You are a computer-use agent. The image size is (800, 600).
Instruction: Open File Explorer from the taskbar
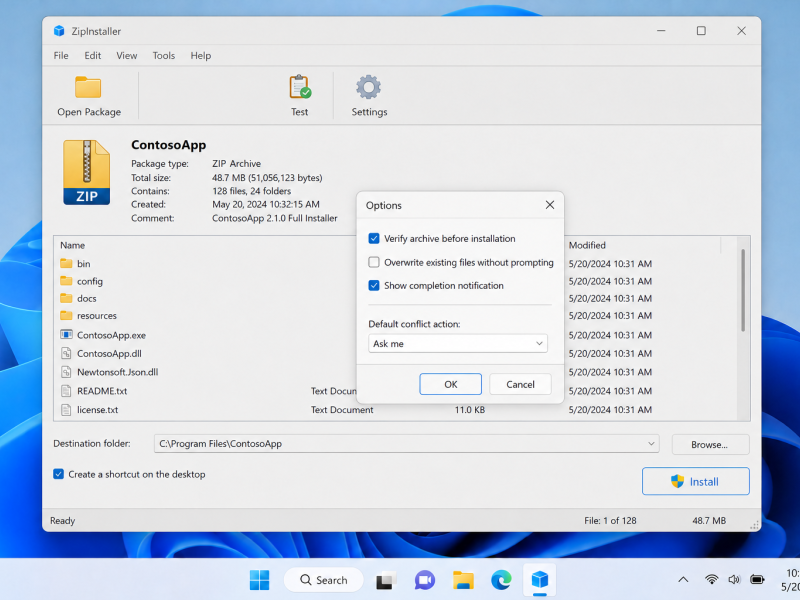pyautogui.click(x=463, y=580)
